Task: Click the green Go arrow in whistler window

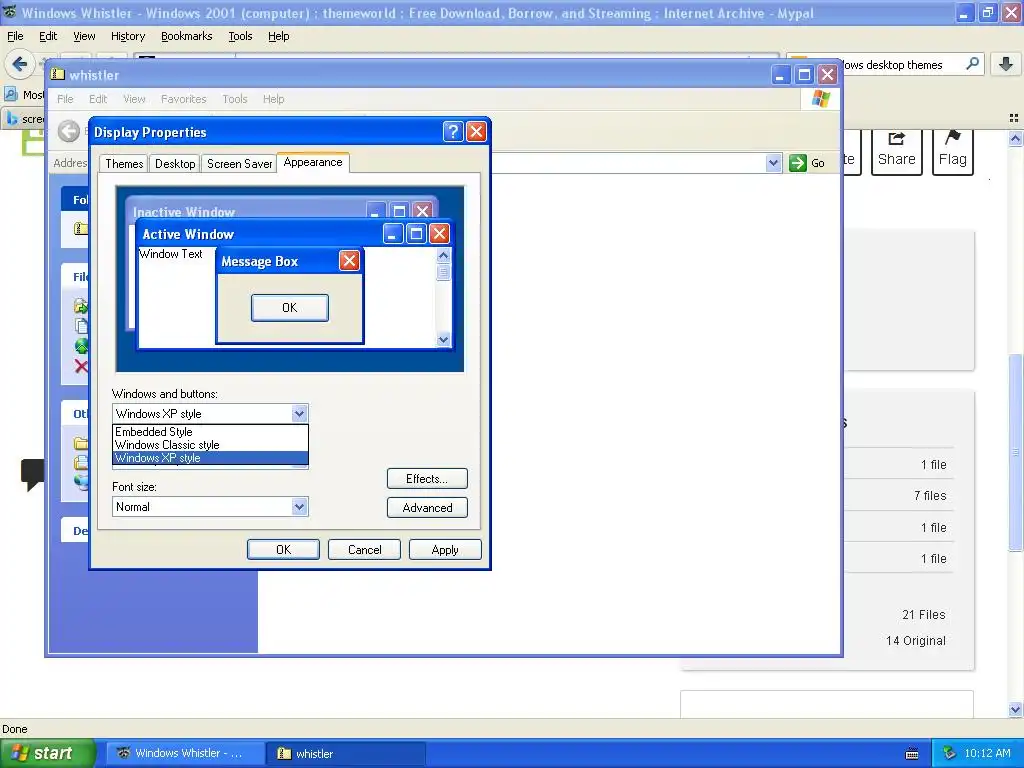Action: coord(797,163)
